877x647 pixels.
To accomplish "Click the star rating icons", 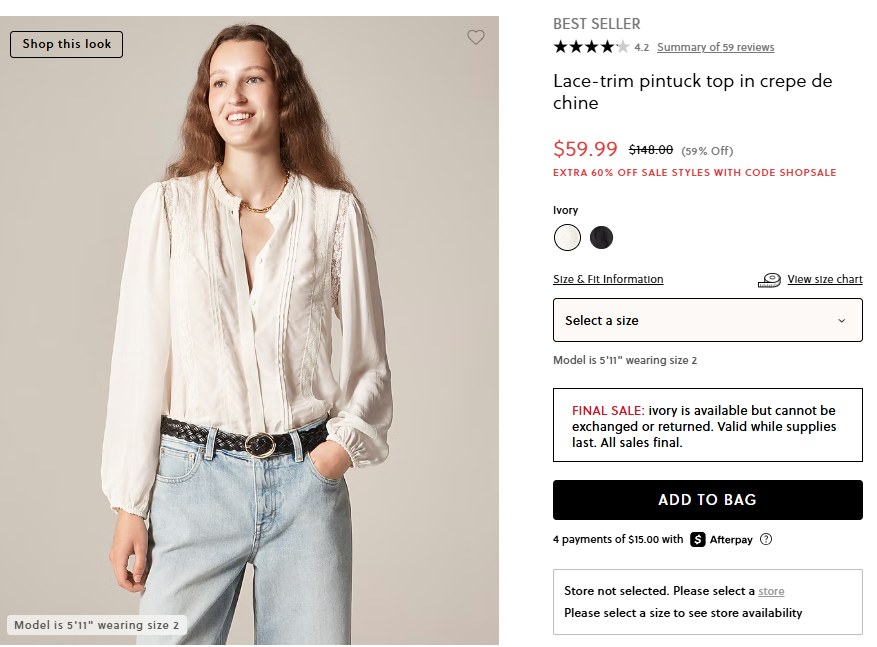I will coord(591,47).
